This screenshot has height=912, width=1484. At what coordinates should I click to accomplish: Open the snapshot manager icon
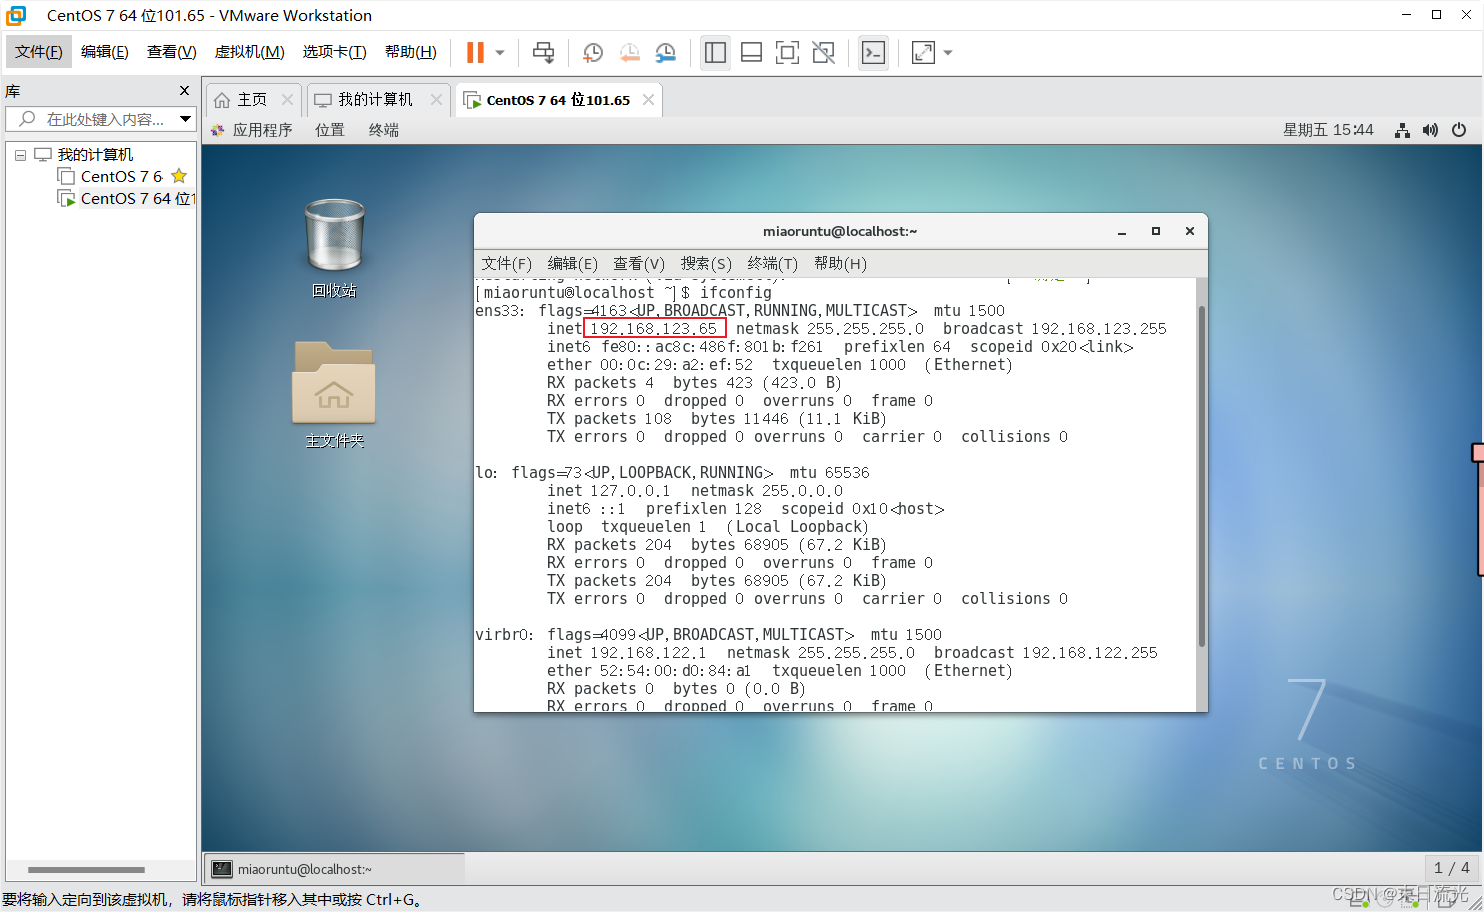pyautogui.click(x=665, y=52)
